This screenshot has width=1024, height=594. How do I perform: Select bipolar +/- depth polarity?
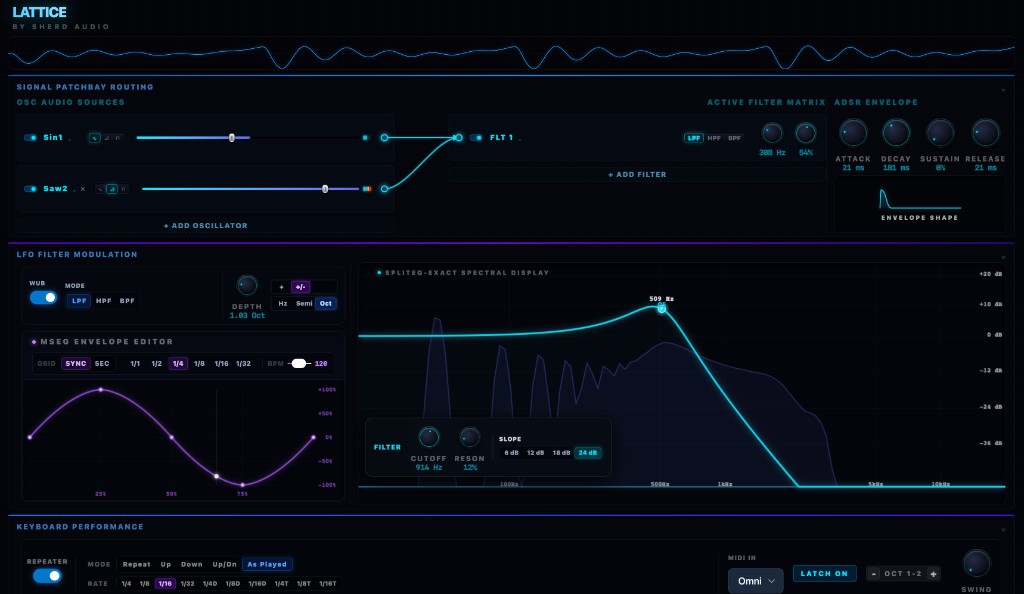click(300, 287)
